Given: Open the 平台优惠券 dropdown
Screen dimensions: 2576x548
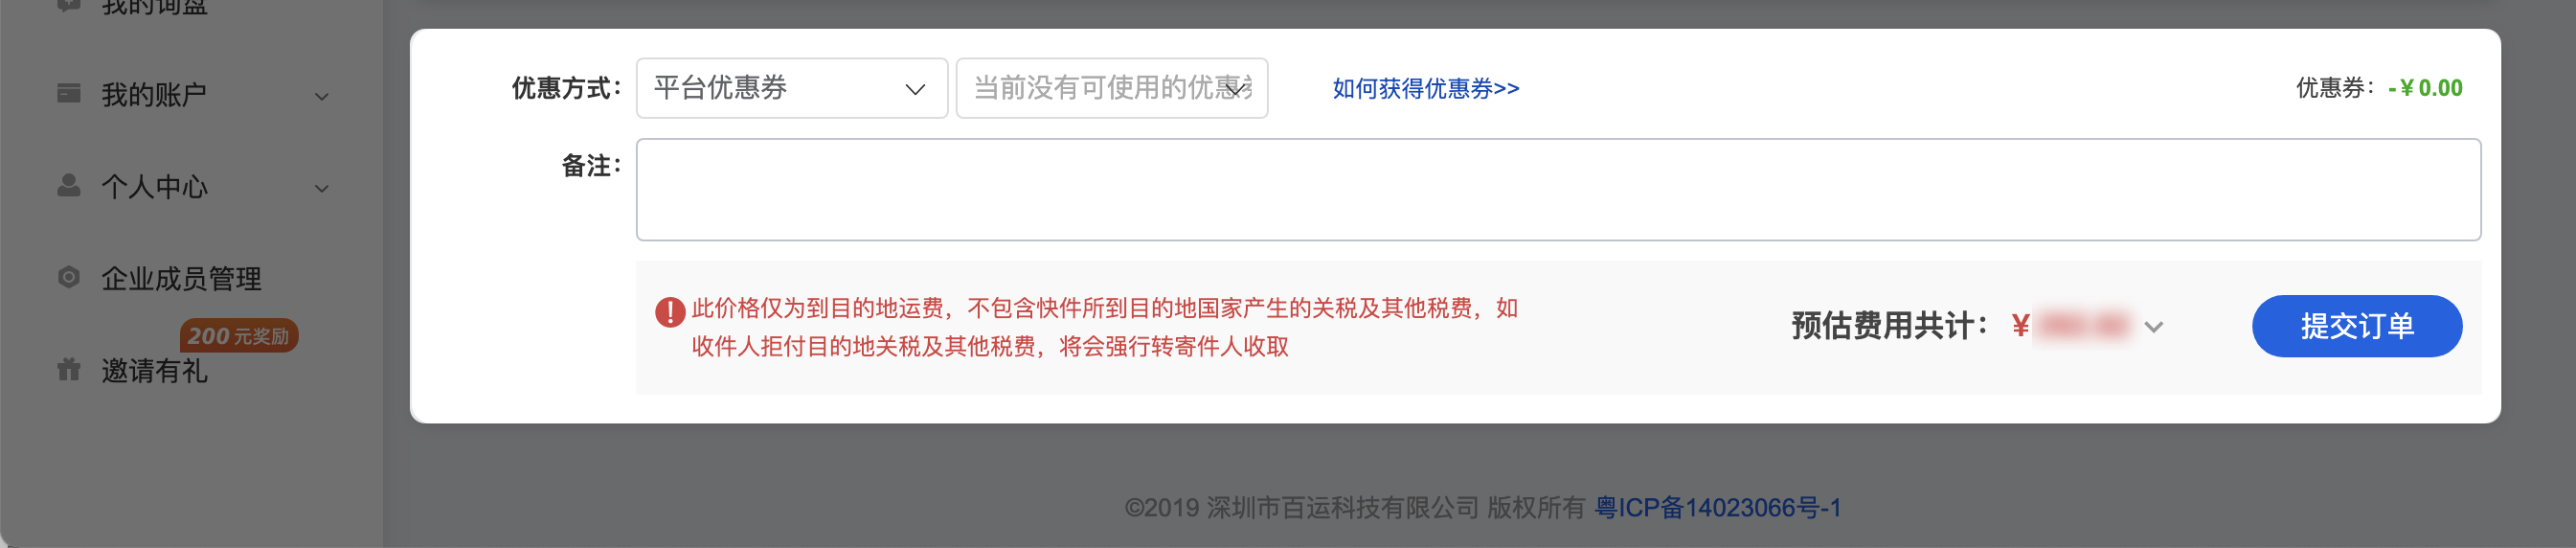Looking at the screenshot, I should pos(792,88).
